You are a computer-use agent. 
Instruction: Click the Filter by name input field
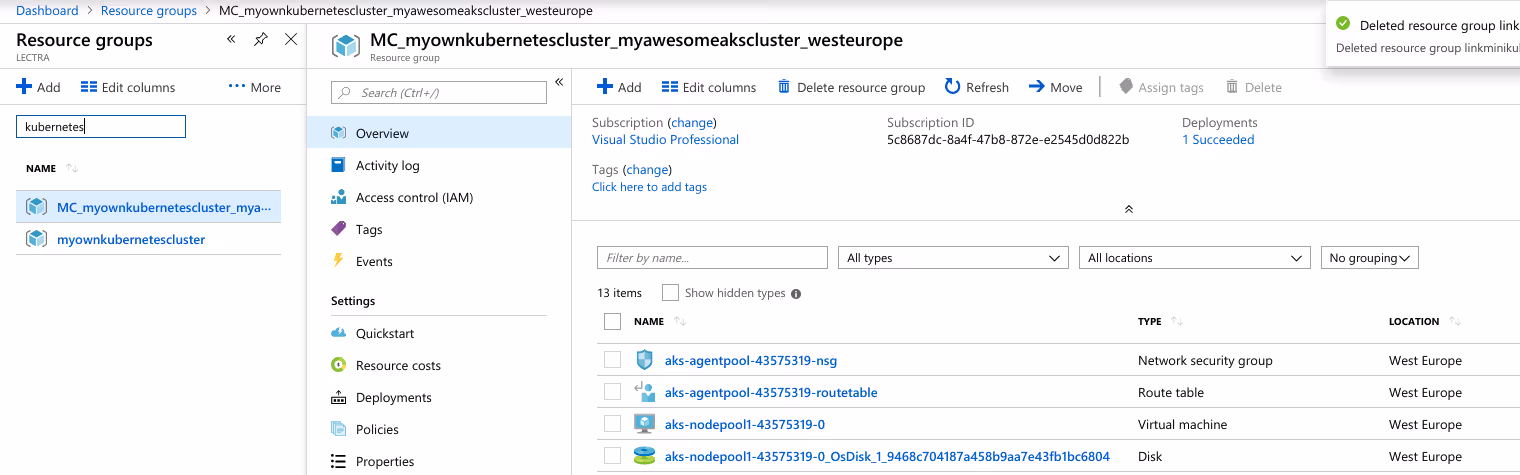pyautogui.click(x=712, y=258)
